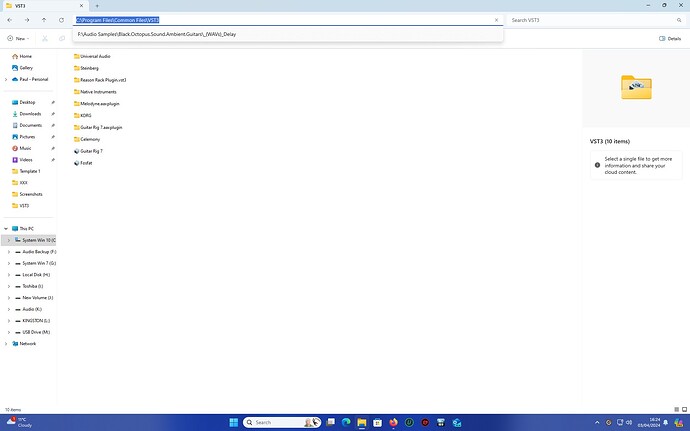Close the VST3 tab
The height and width of the screenshot is (431, 690).
(x=81, y=6)
